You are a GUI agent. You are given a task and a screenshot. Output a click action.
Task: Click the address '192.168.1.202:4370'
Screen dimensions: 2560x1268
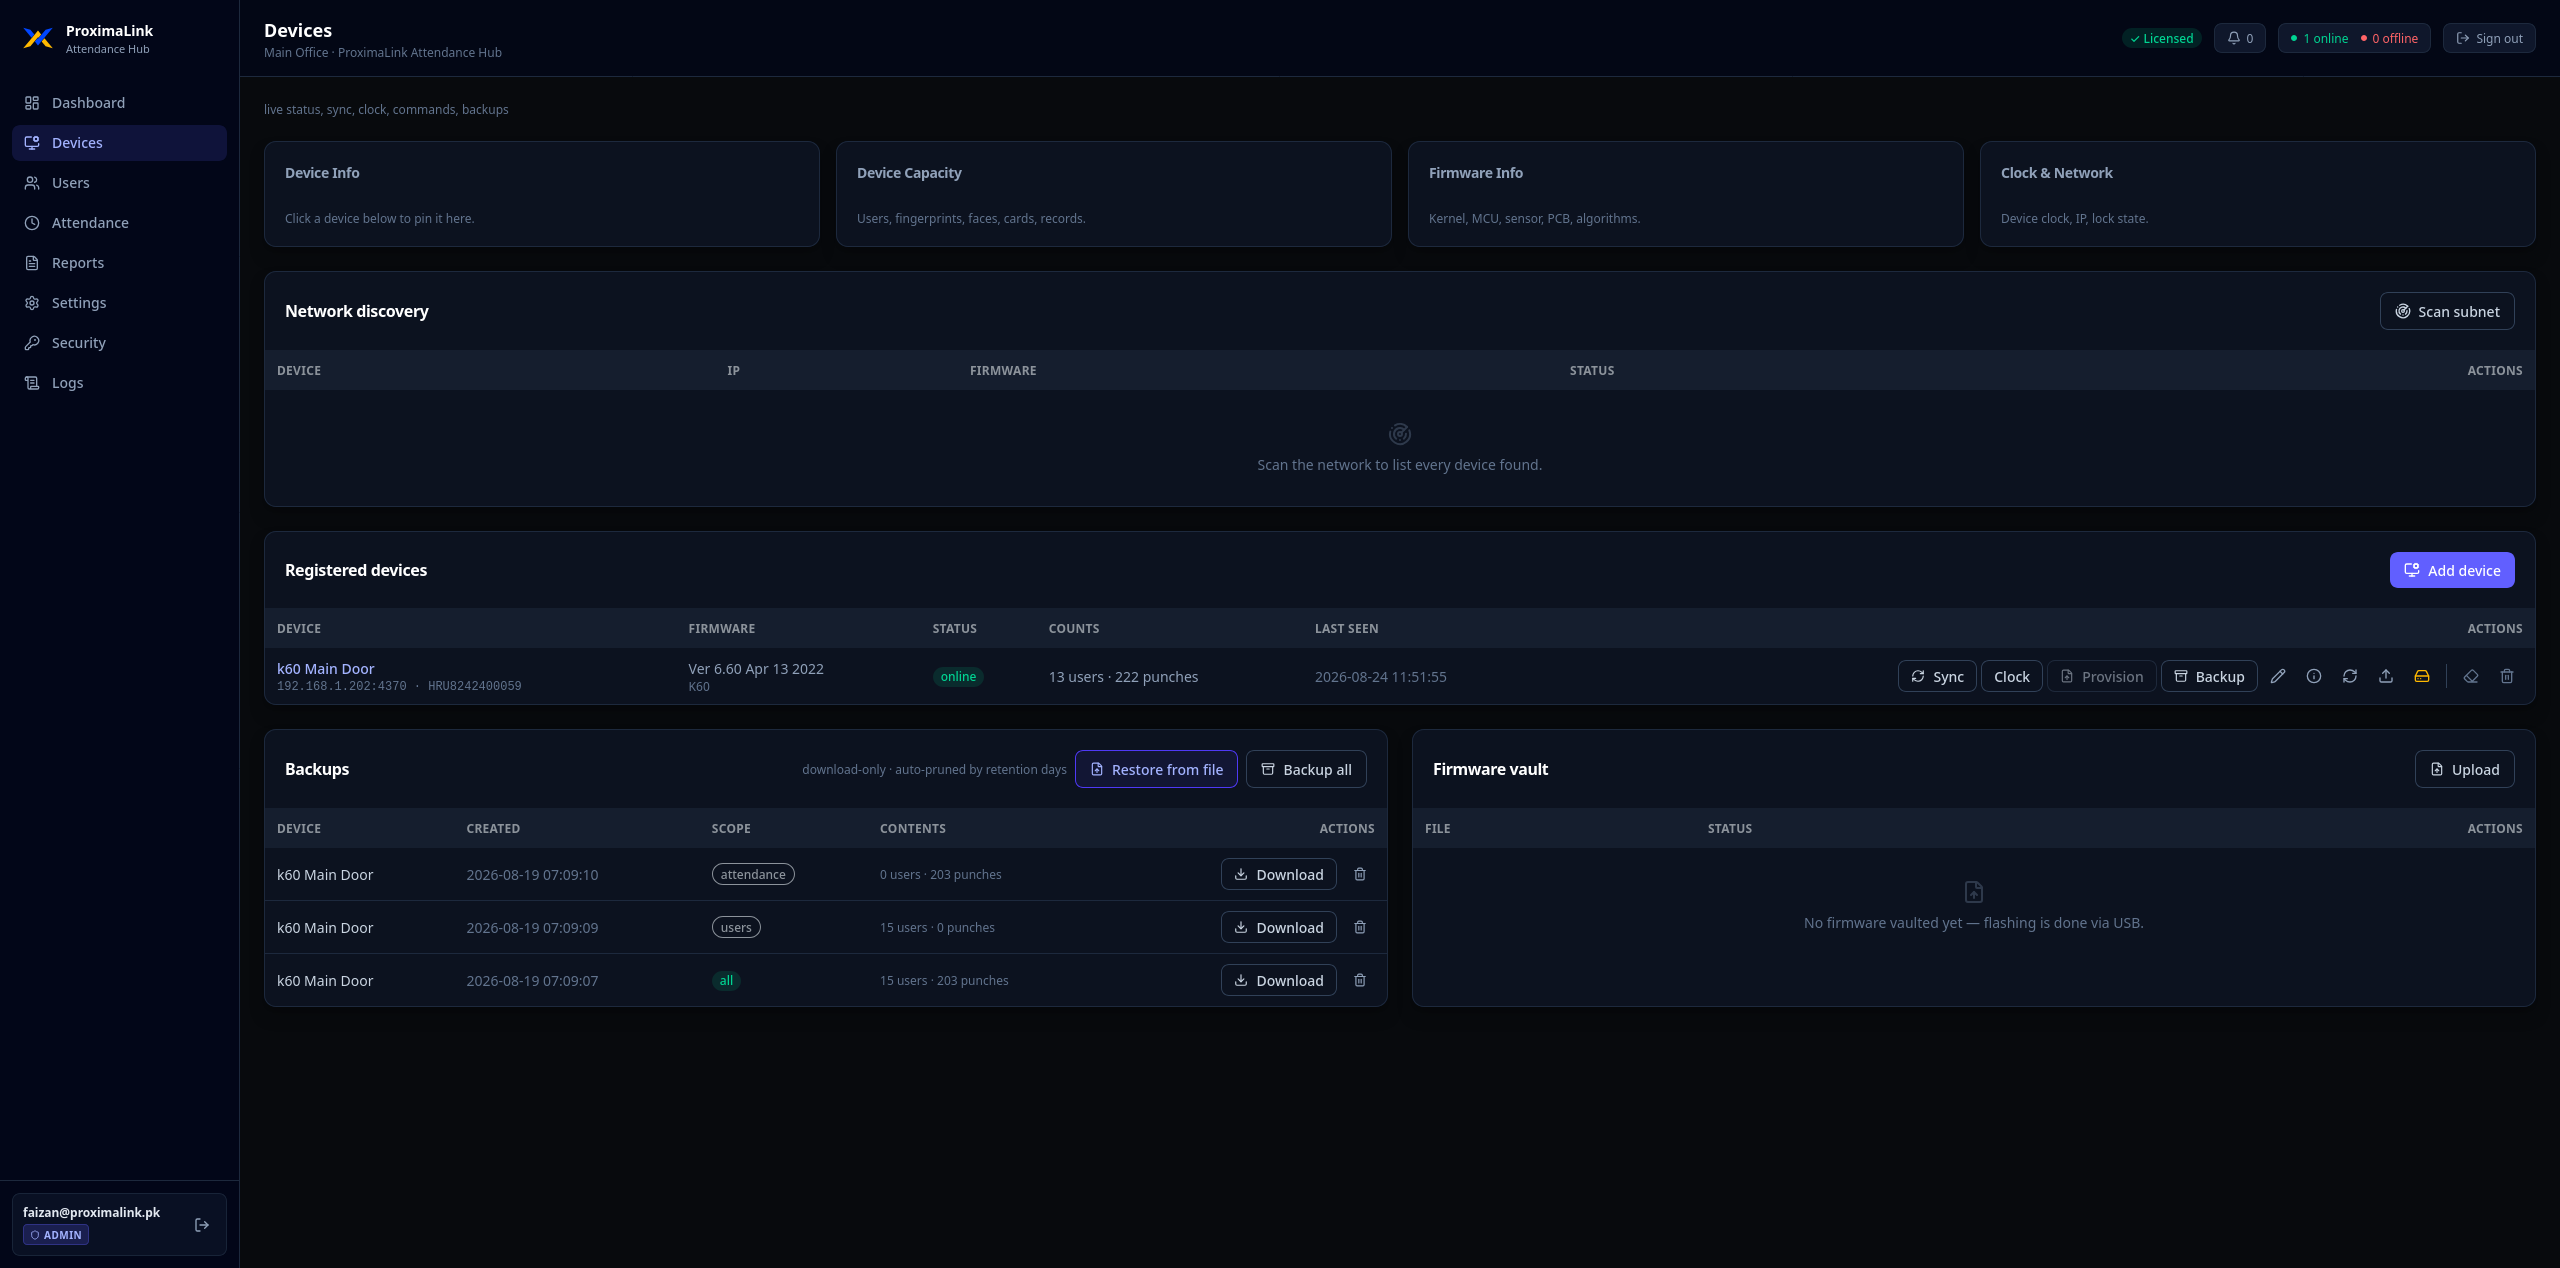click(x=342, y=686)
